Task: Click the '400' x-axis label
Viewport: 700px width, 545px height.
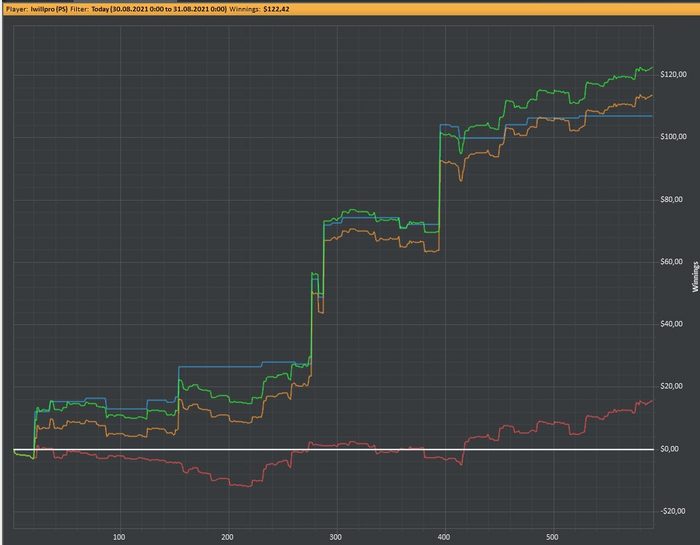Action: click(444, 537)
